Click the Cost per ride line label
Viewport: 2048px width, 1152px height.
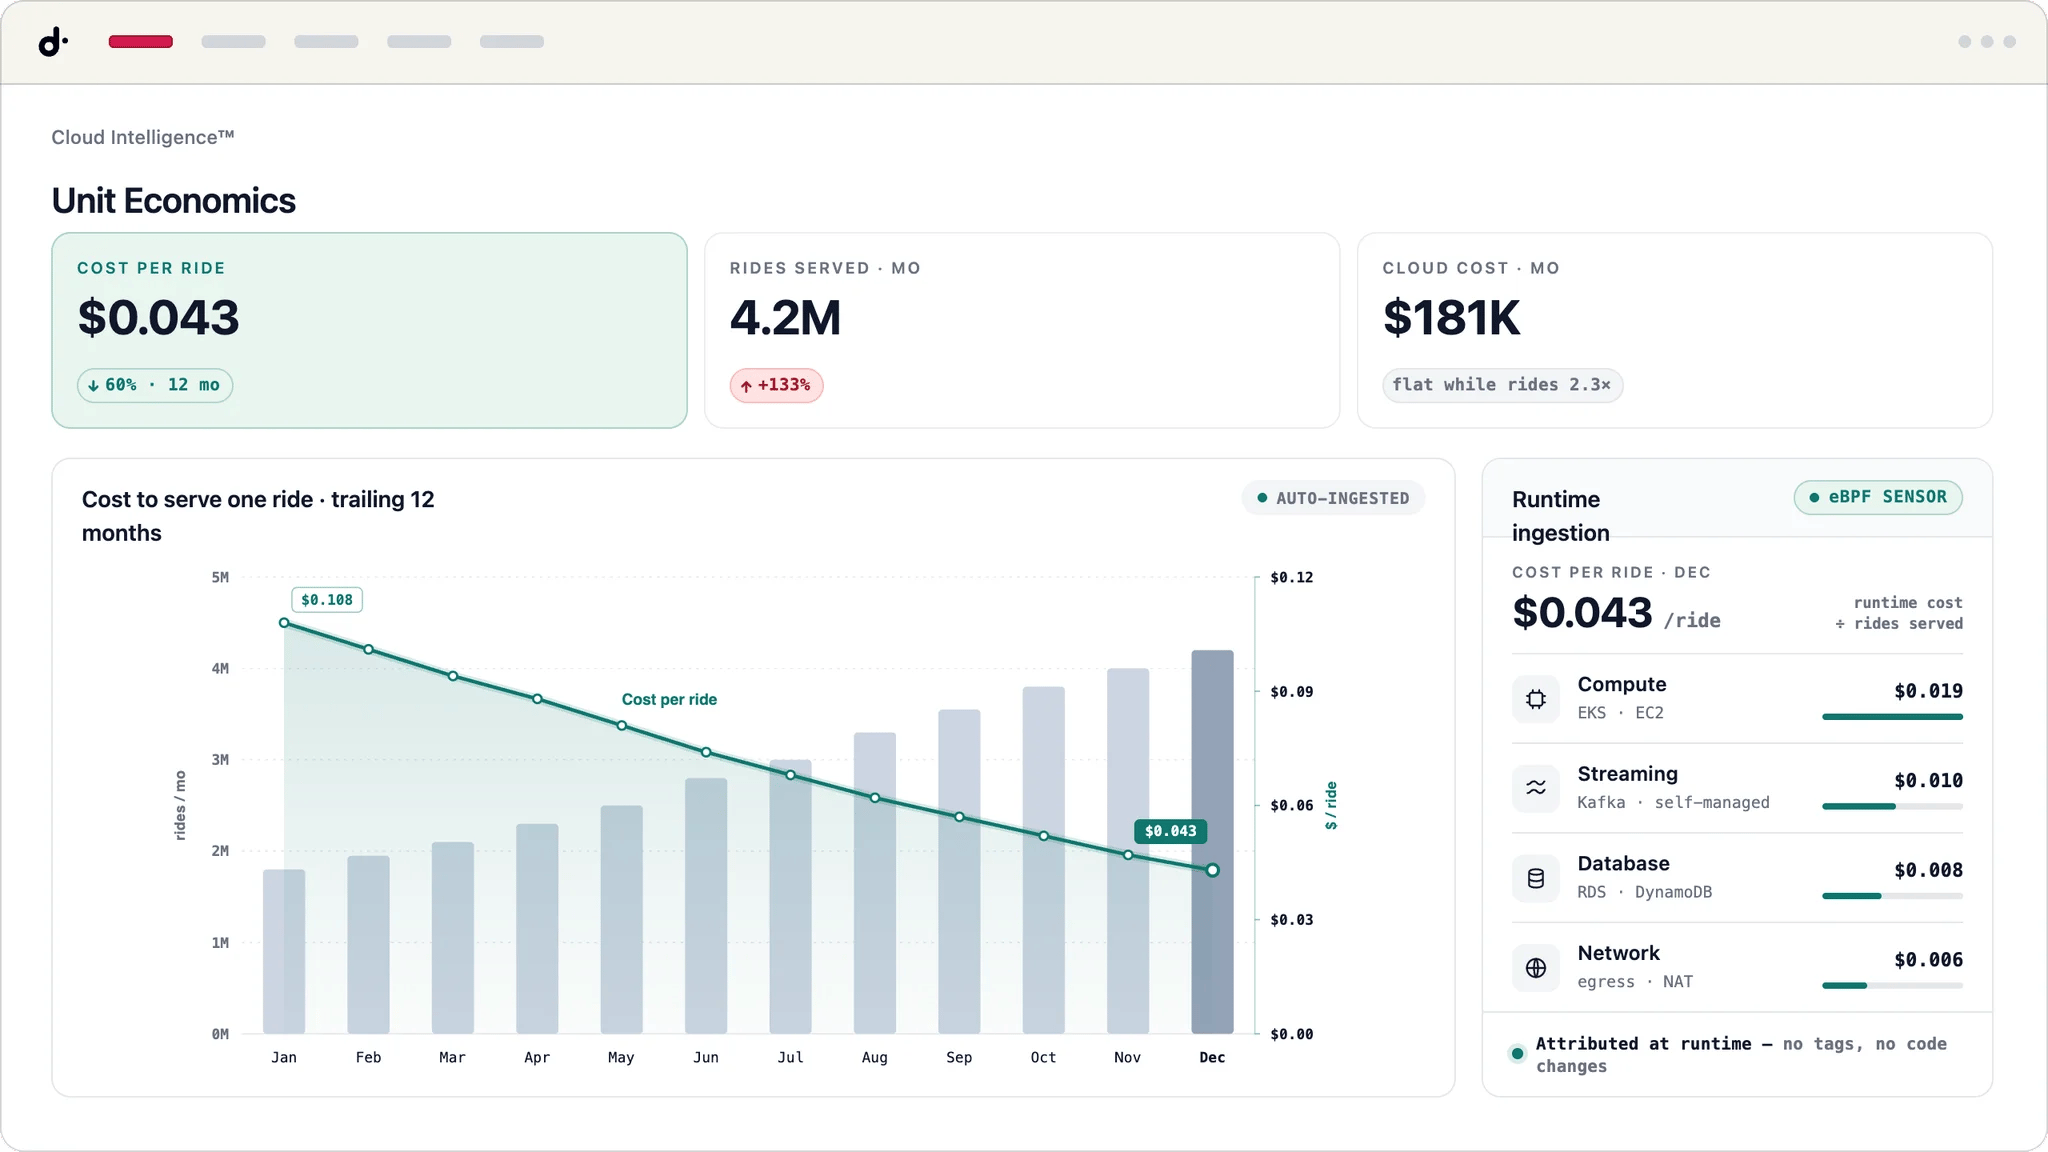click(x=669, y=700)
